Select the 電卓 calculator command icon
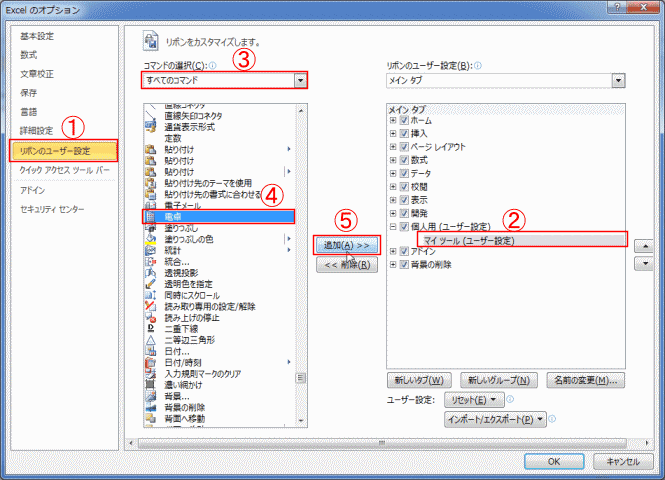 pyautogui.click(x=150, y=217)
